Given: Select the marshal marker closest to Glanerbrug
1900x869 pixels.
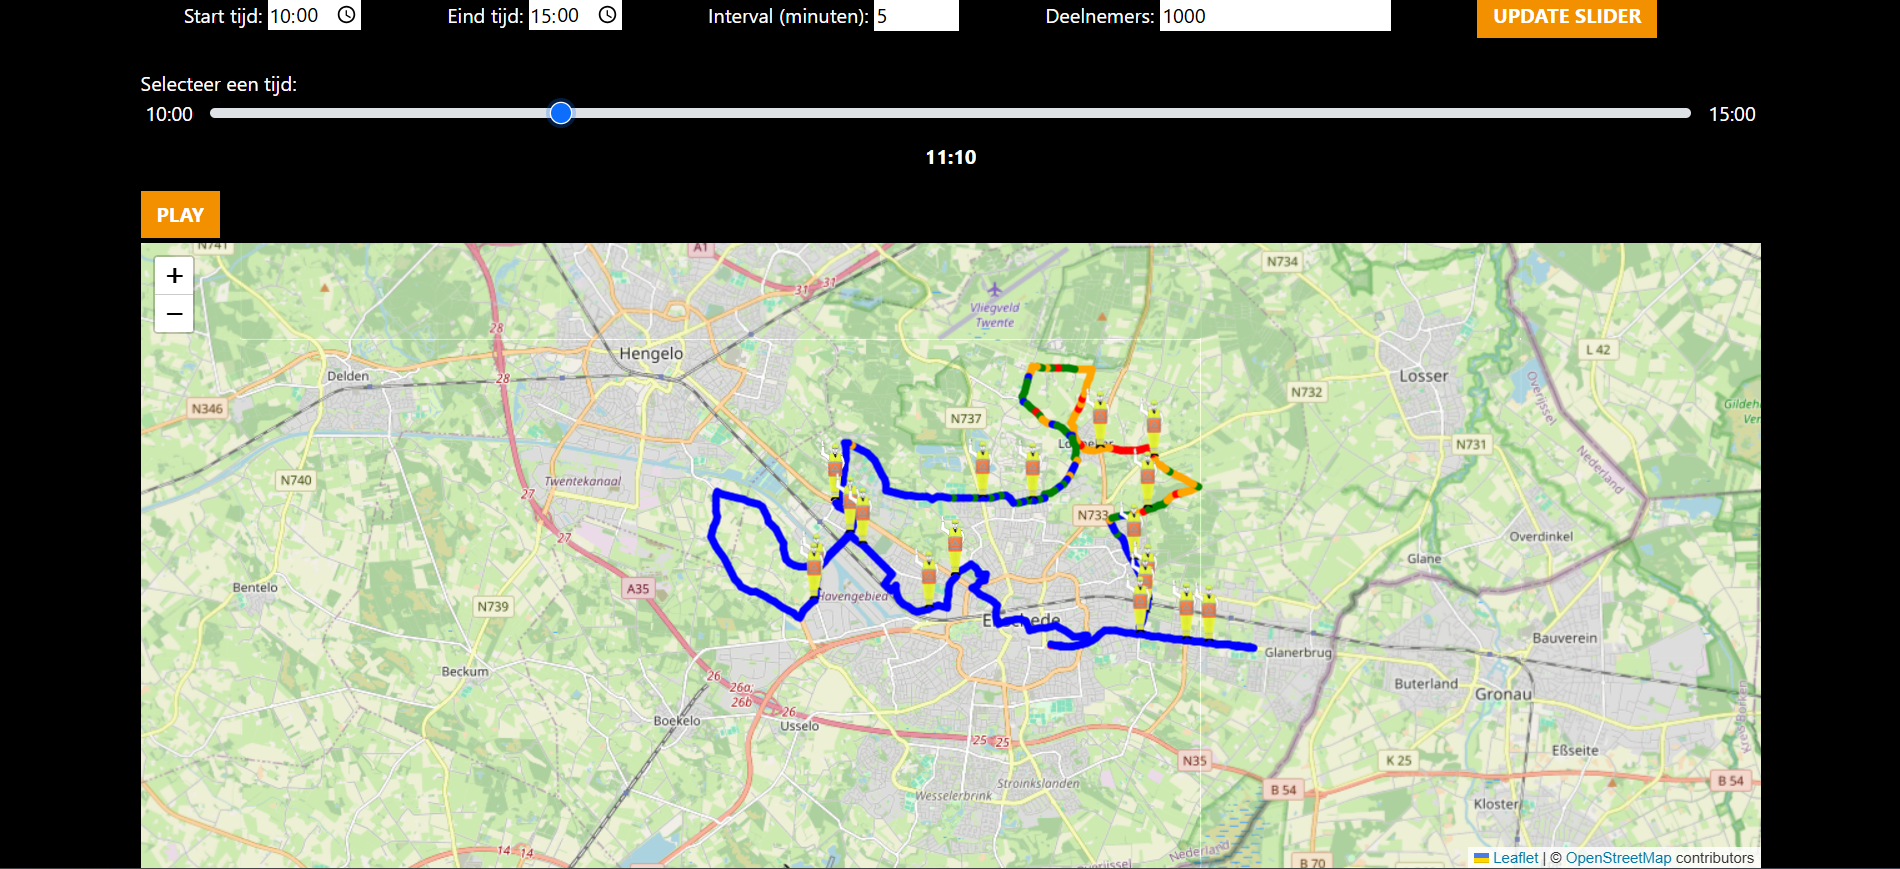Looking at the screenshot, I should 1208,612.
